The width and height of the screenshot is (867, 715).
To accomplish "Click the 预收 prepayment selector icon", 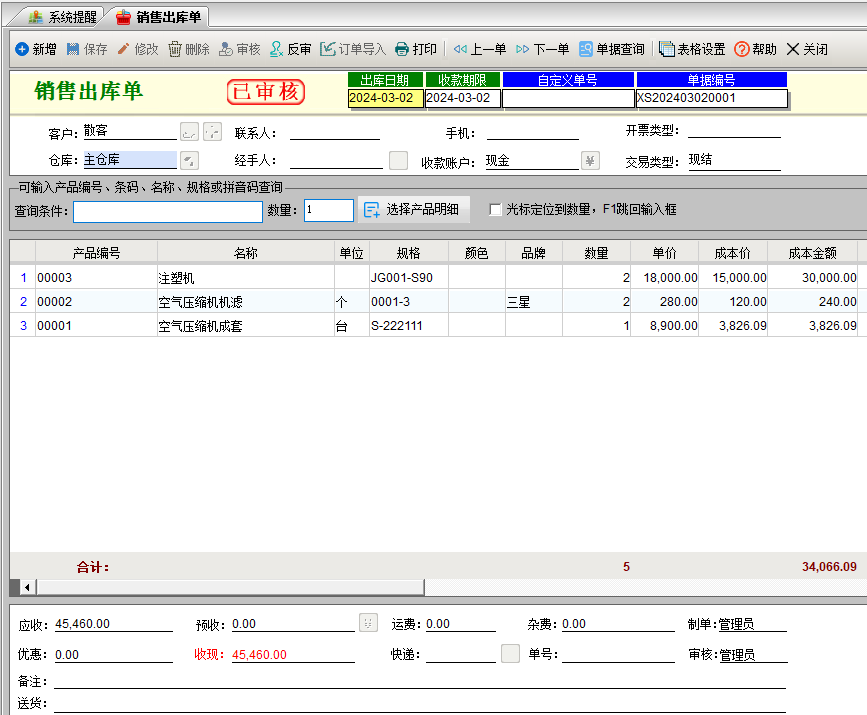I will (368, 623).
